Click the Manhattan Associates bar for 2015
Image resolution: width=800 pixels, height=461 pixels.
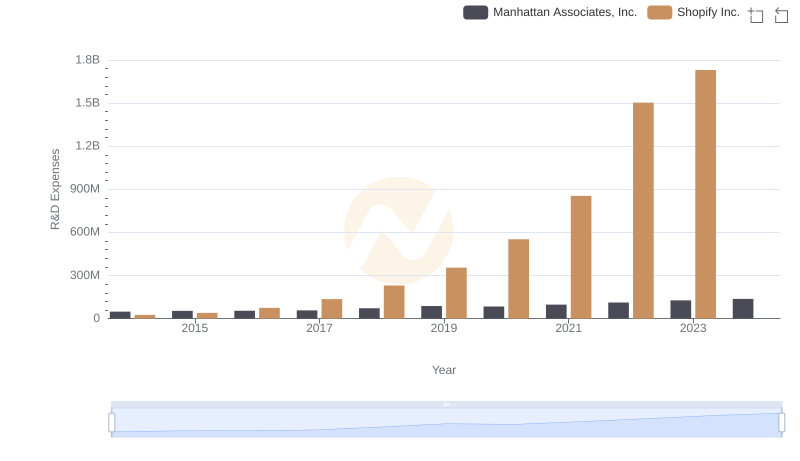(x=182, y=315)
